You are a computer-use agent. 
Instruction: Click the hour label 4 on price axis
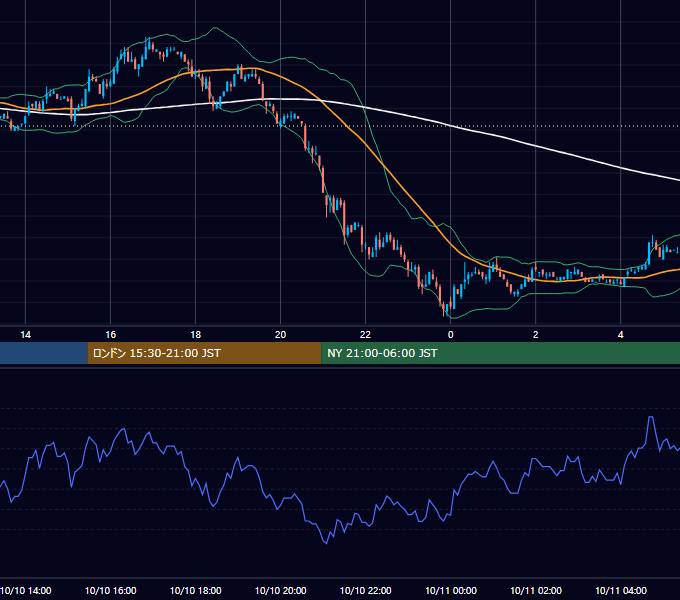pos(621,335)
